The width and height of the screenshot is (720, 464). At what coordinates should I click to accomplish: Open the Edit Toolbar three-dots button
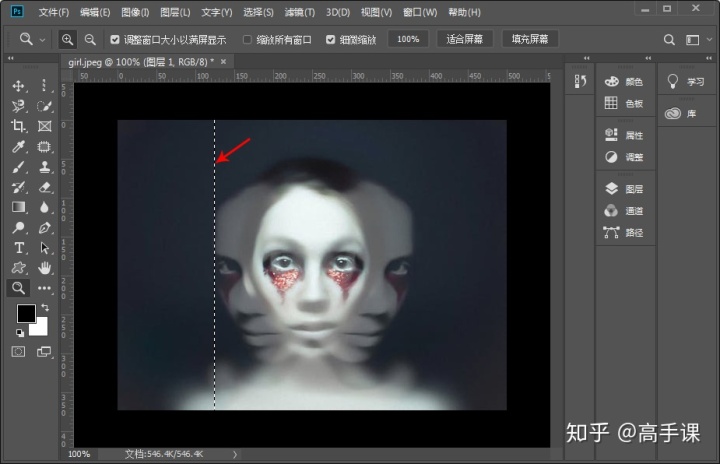point(44,288)
